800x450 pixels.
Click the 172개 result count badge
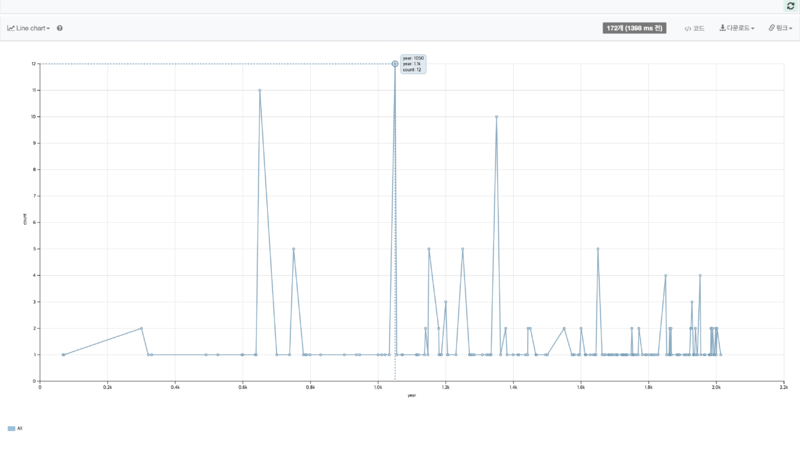coord(634,28)
